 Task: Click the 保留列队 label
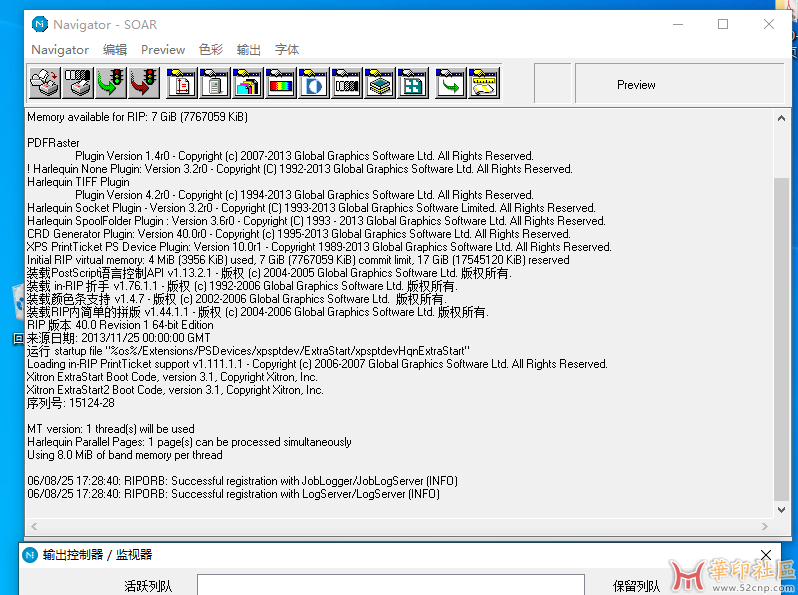(636, 586)
